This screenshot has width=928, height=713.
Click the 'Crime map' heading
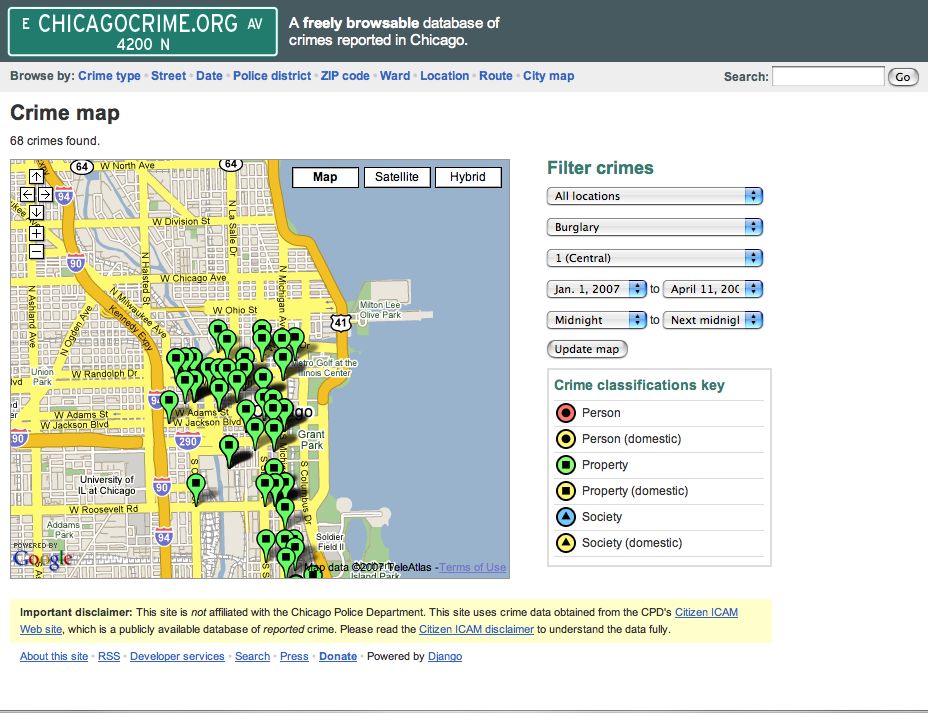click(x=65, y=112)
